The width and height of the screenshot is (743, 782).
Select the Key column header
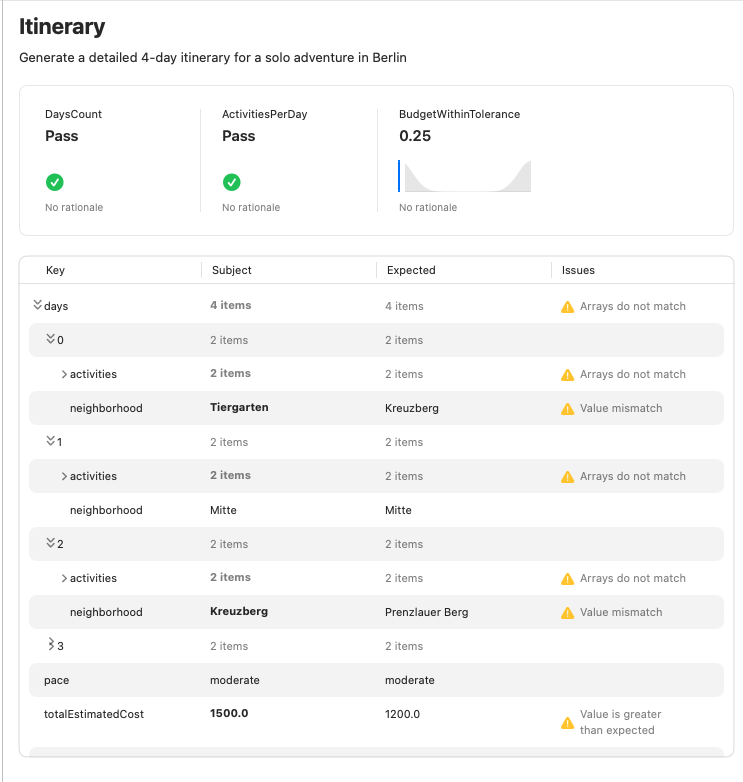(x=55, y=270)
